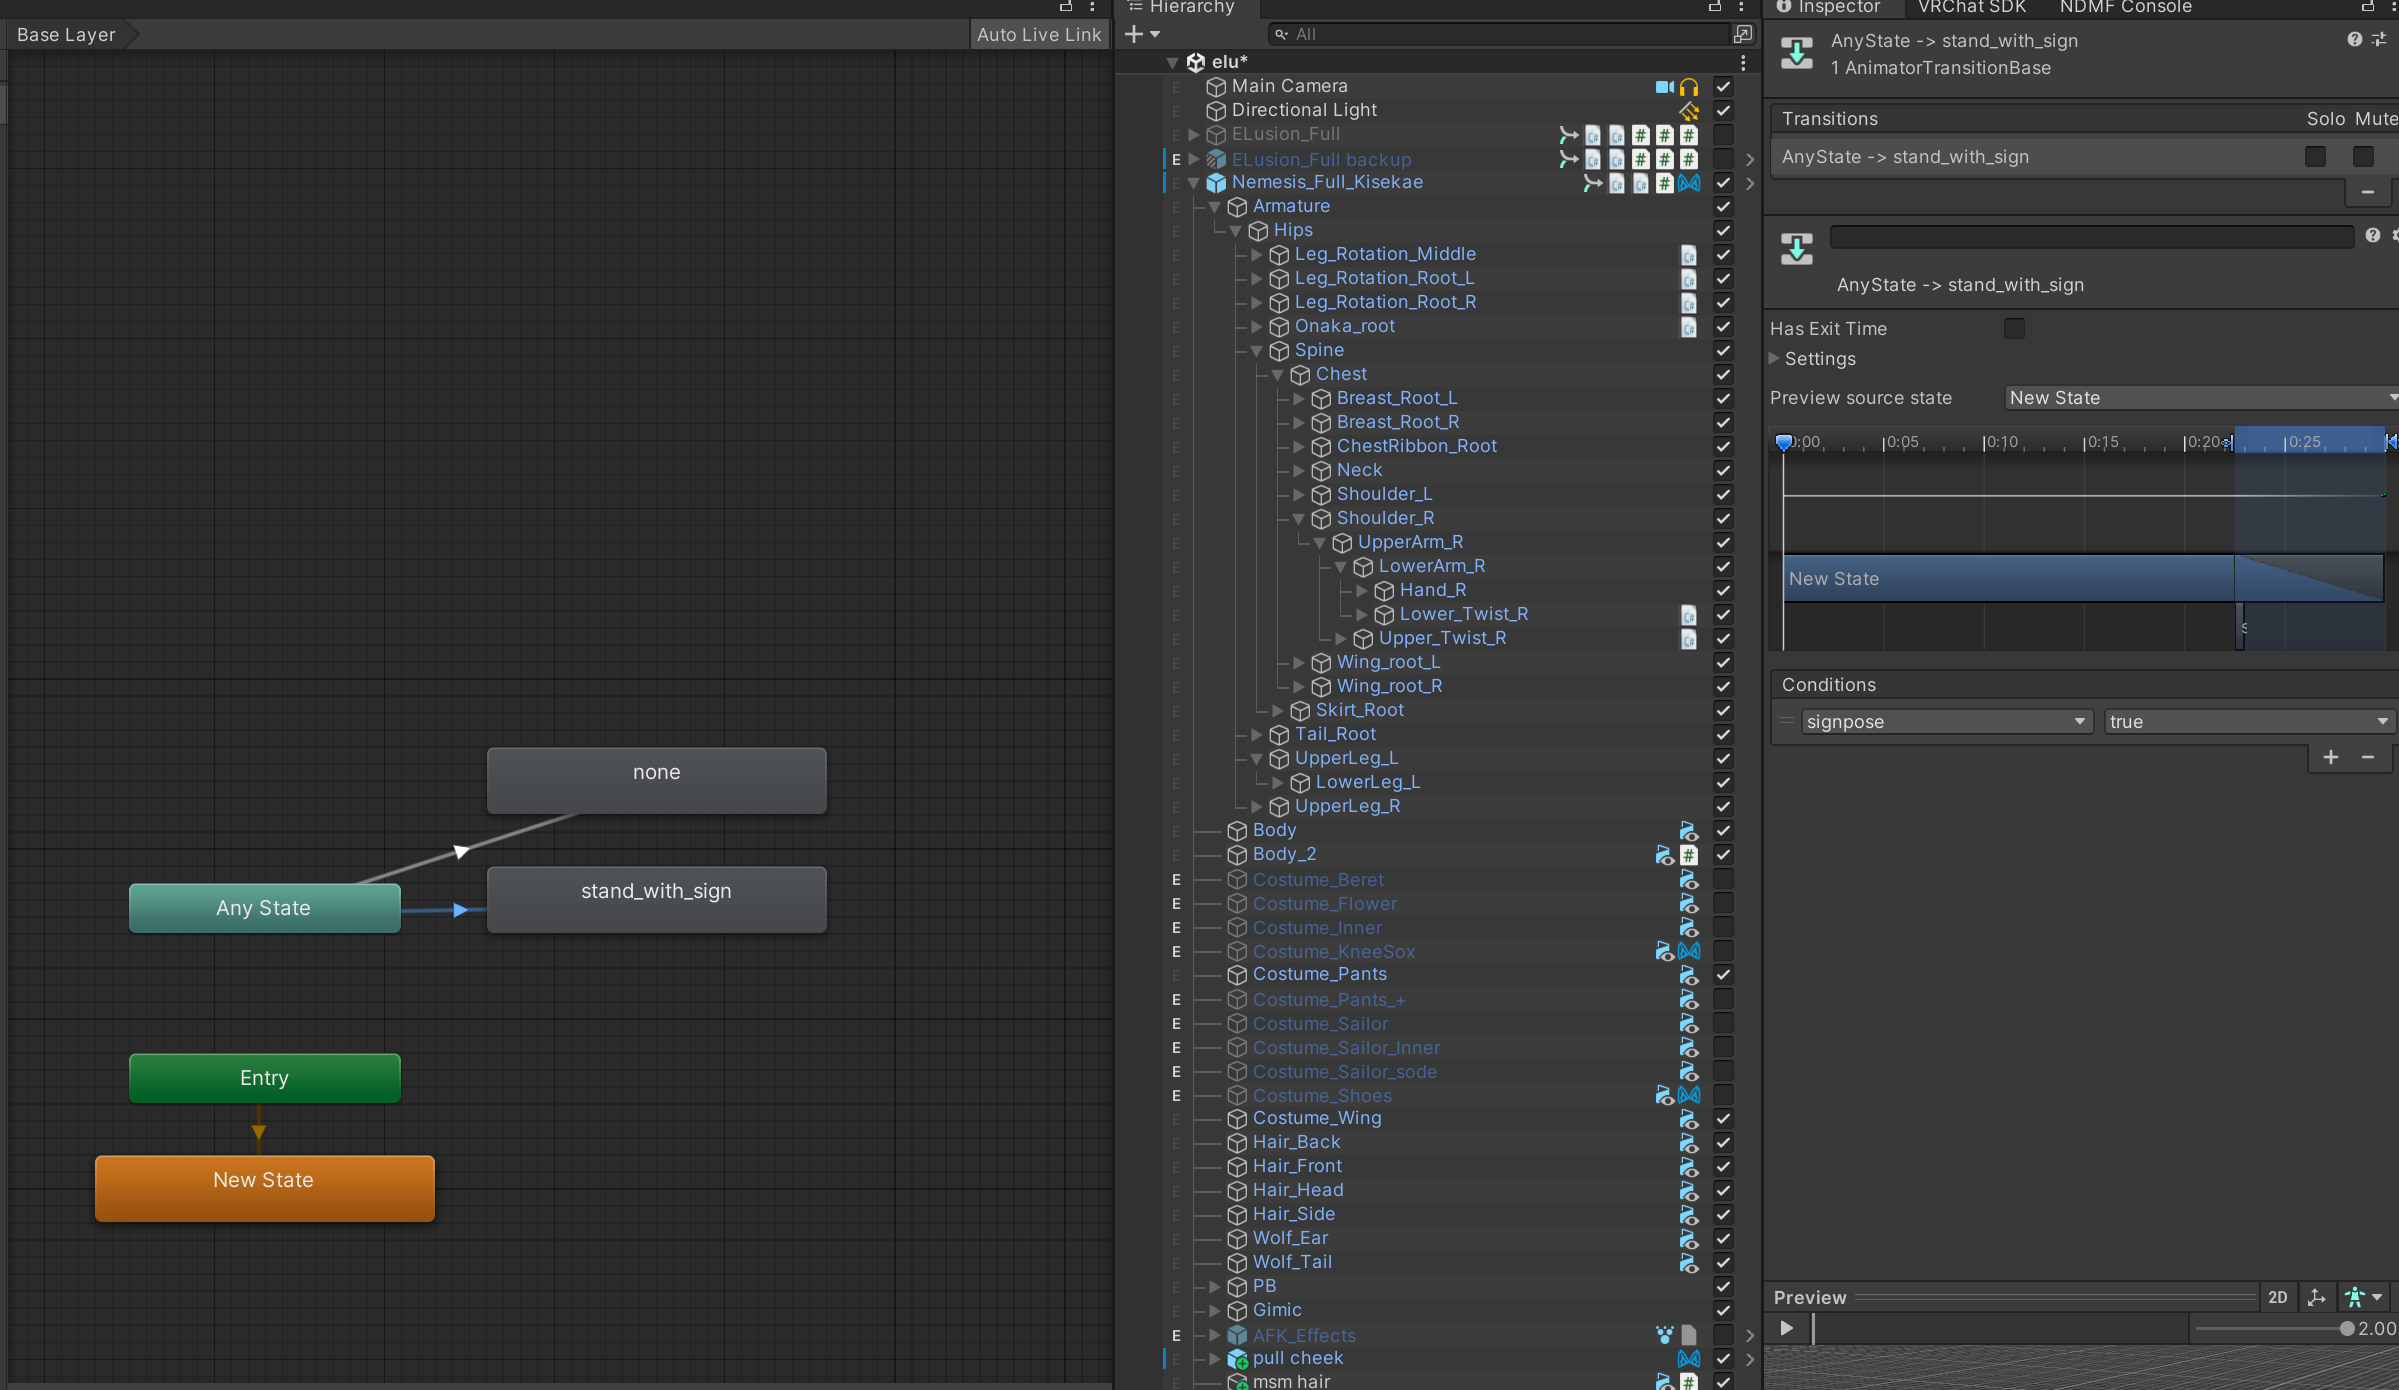2399x1390 pixels.
Task: Click the camera icon on Main Camera row
Action: tap(1664, 87)
